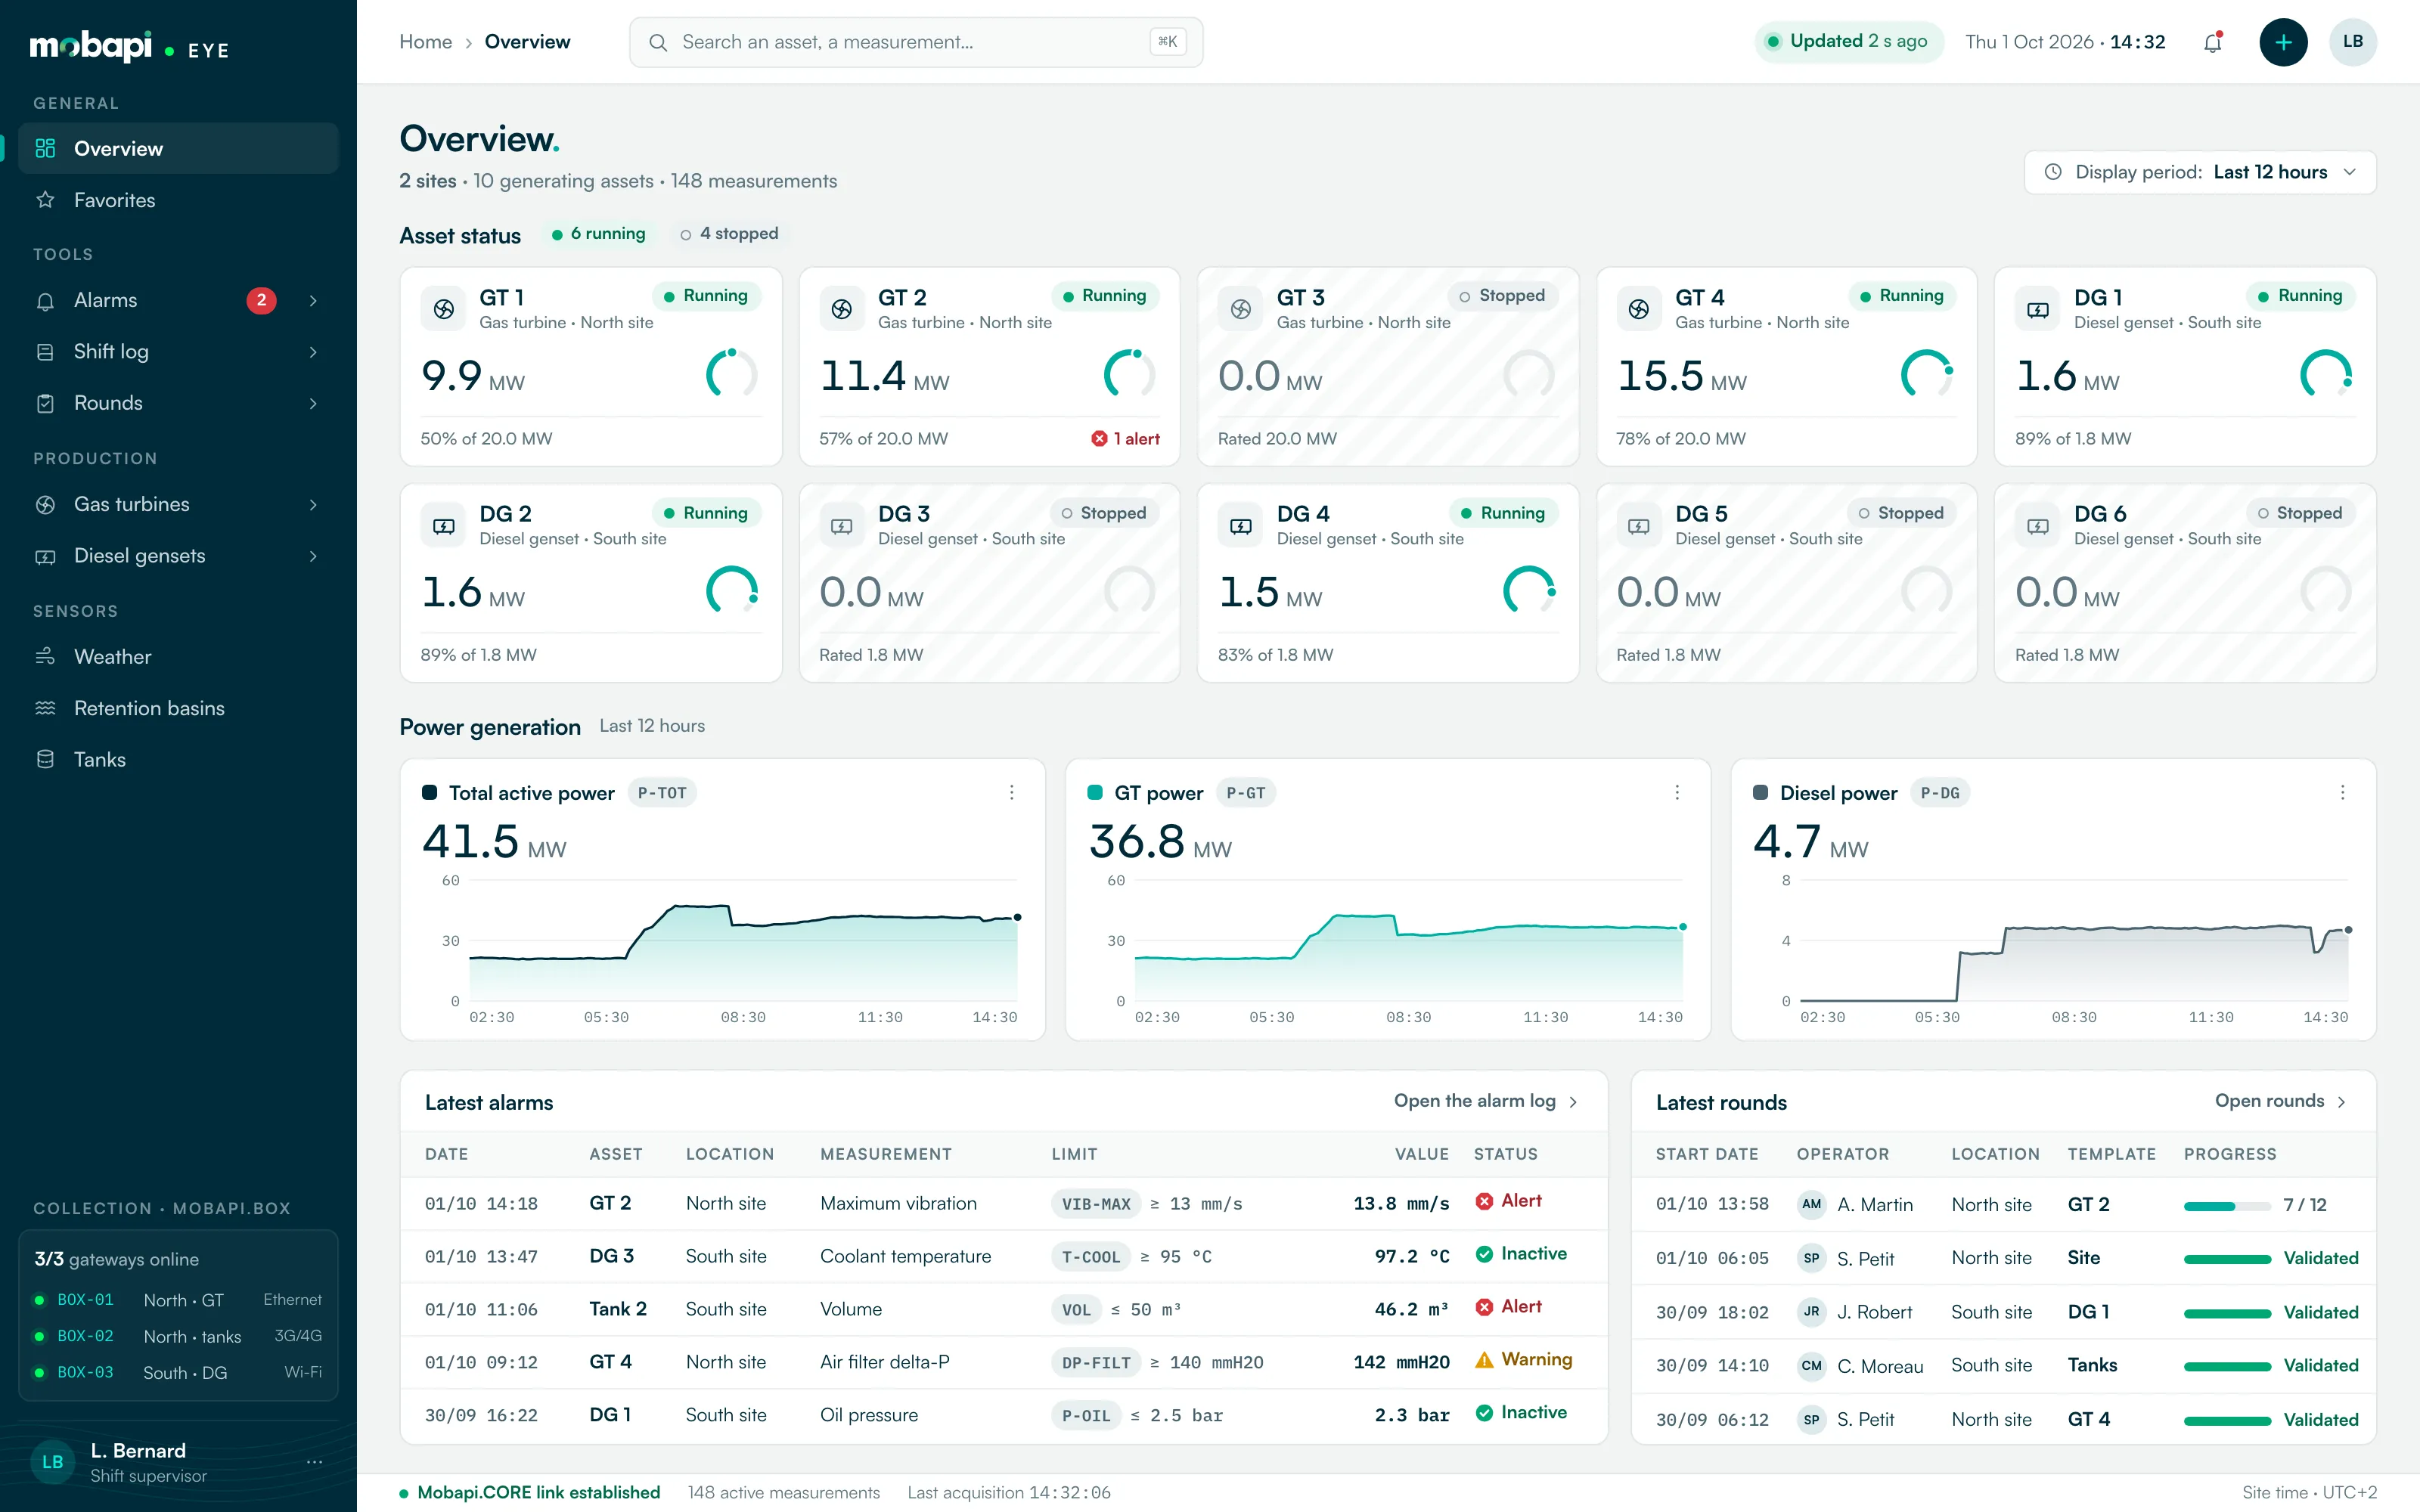Expand the Alarms submenu chevron

coord(313,300)
